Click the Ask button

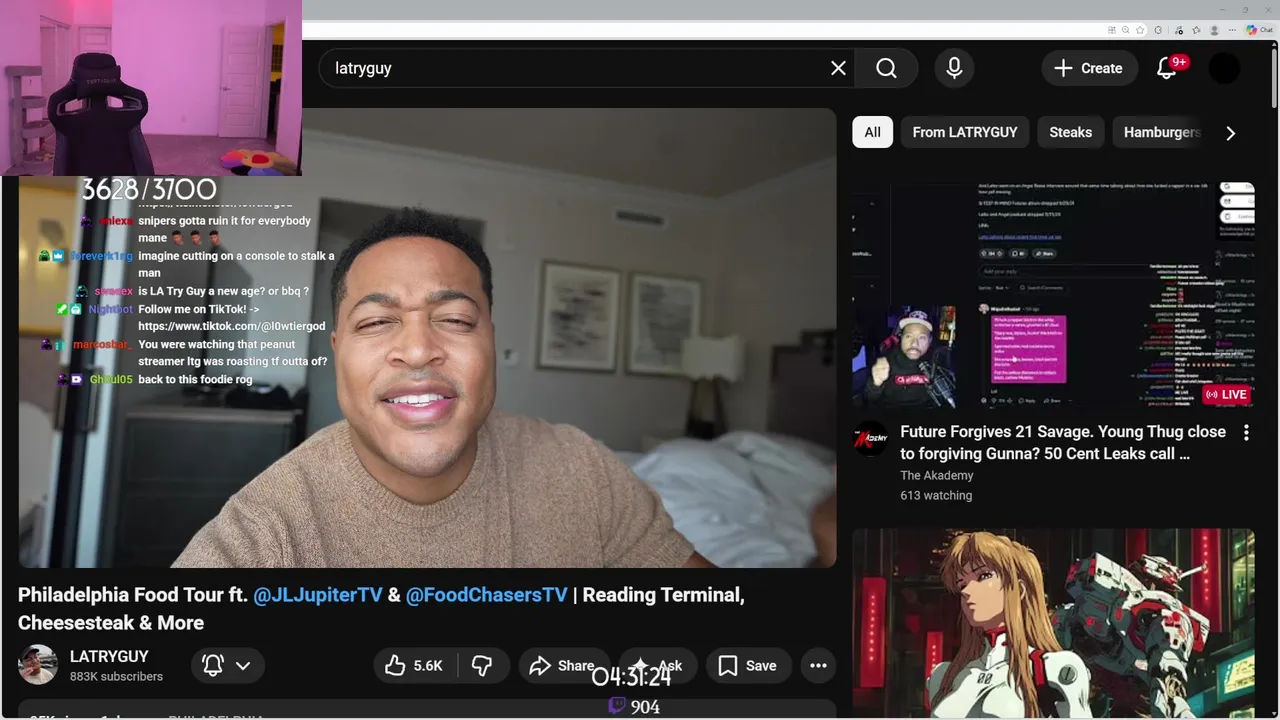658,666
